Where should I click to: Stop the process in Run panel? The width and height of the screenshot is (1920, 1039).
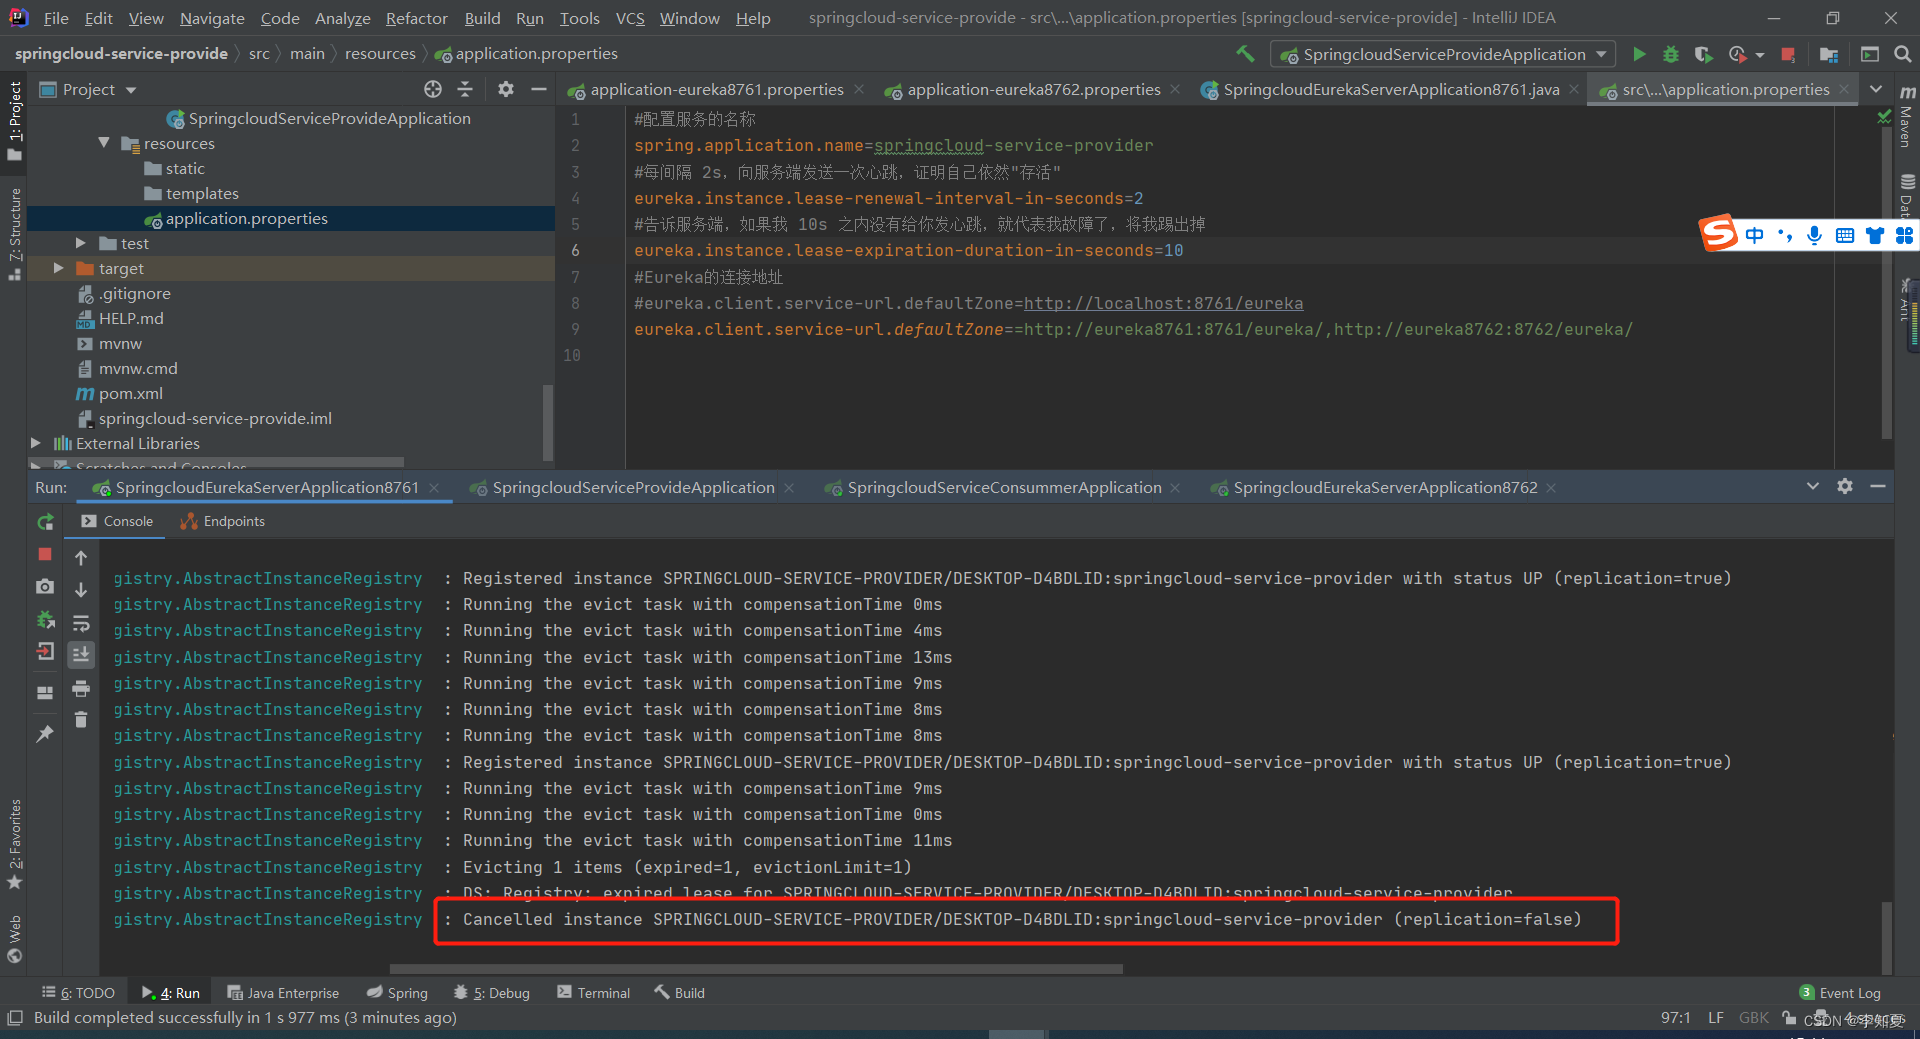[x=45, y=554]
